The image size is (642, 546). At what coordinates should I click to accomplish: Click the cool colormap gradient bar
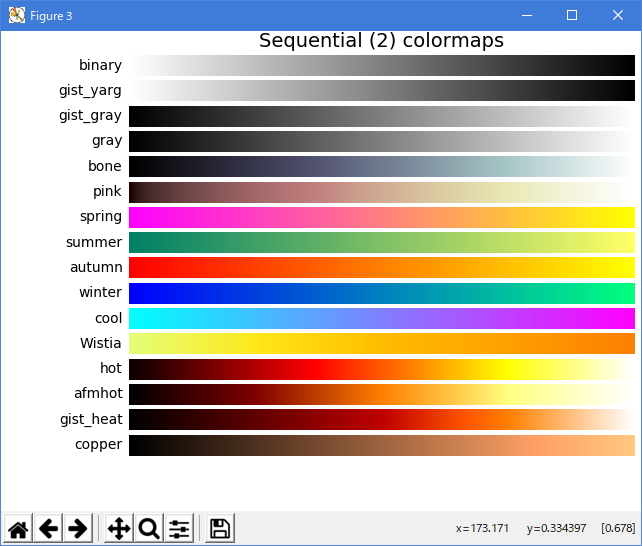pos(382,318)
